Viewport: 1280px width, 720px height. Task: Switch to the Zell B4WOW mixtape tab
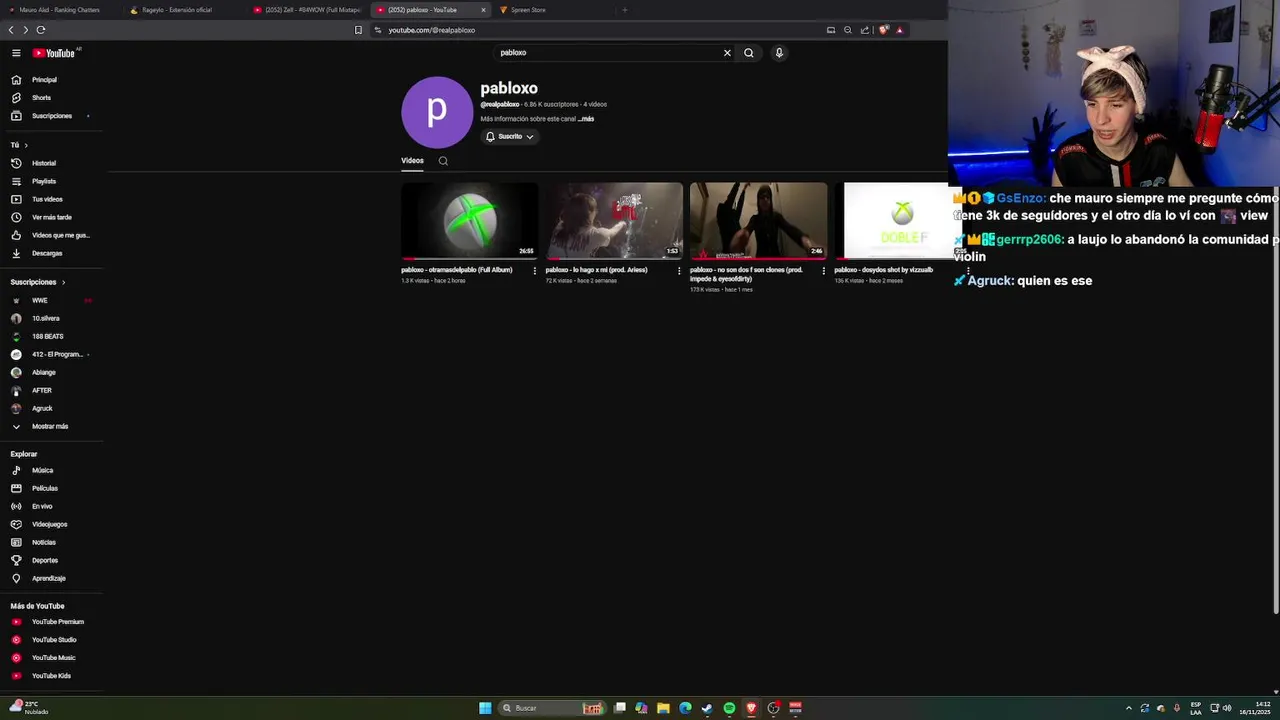[x=307, y=10]
